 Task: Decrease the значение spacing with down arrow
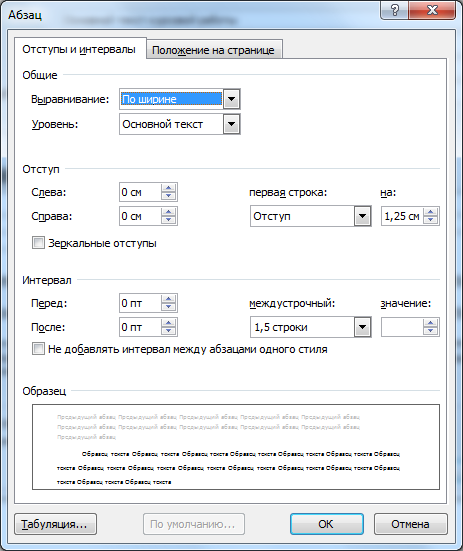(x=431, y=331)
